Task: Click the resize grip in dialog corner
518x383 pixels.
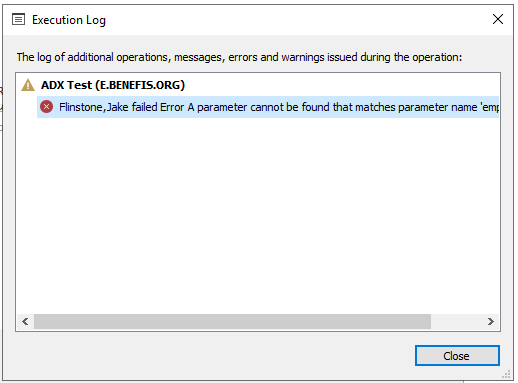Action: pos(506,374)
